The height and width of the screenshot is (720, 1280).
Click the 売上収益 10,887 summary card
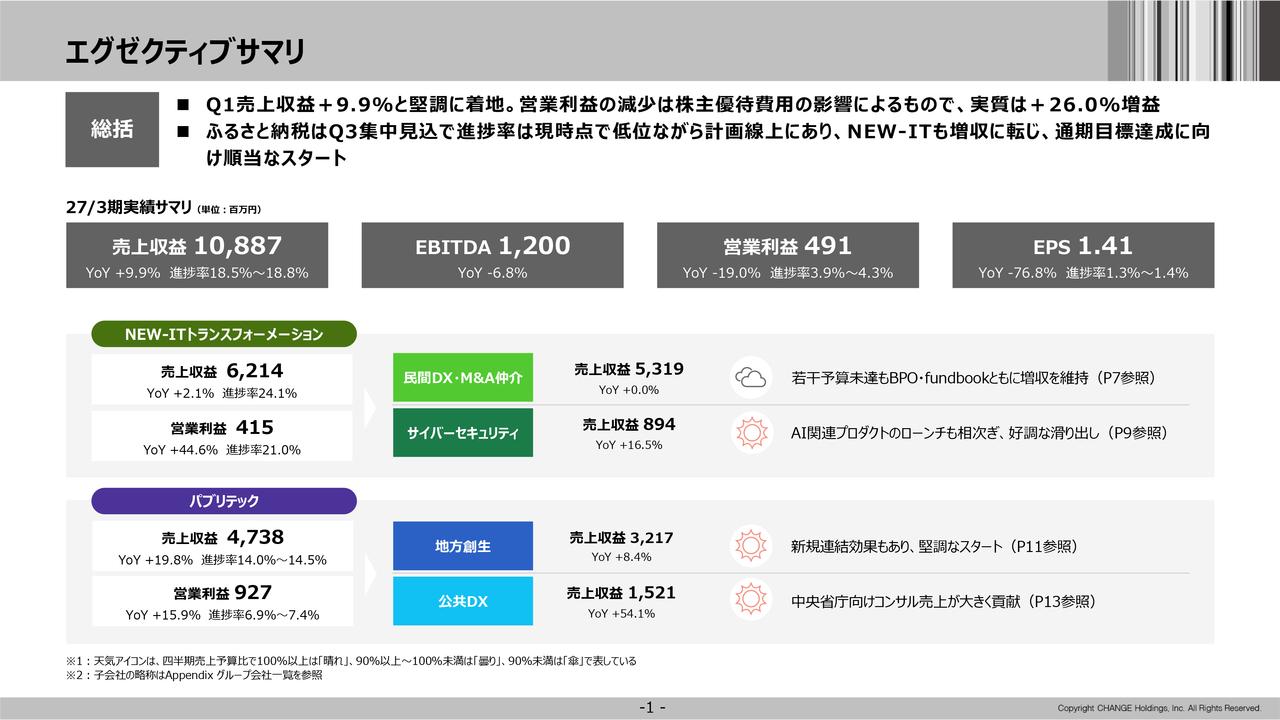tap(197, 255)
